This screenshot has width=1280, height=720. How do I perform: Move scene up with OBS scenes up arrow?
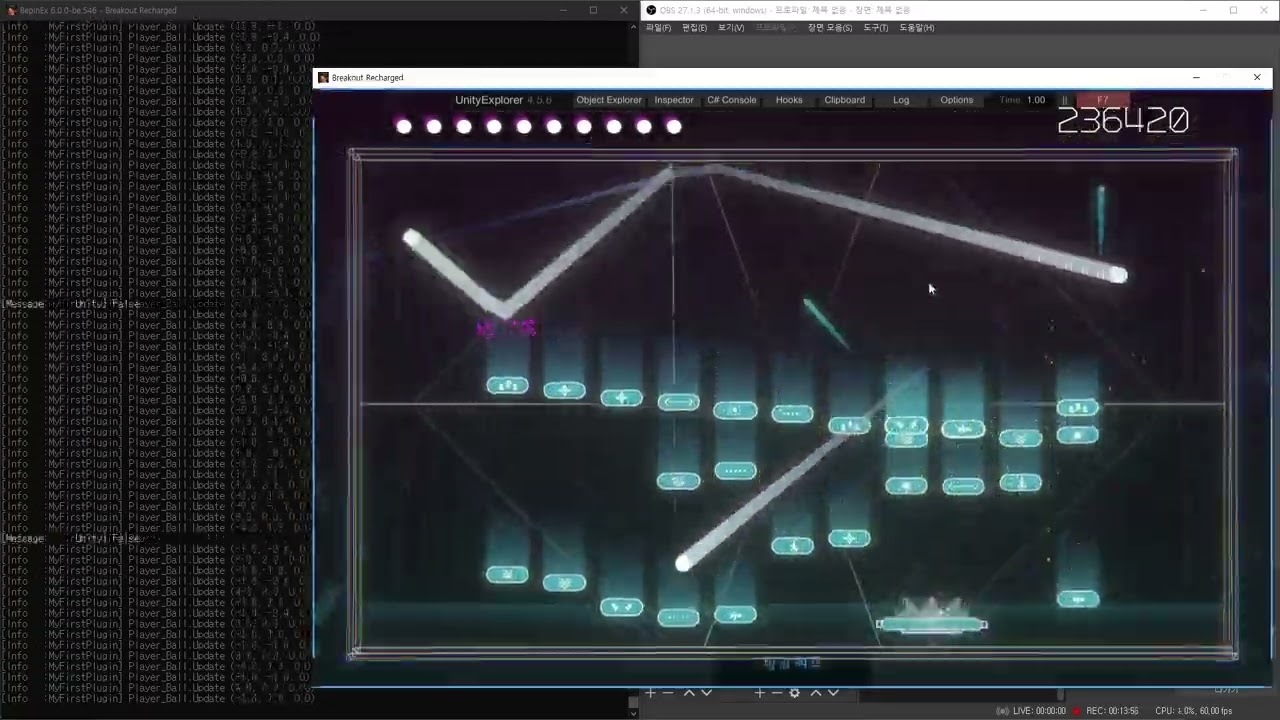pyautogui.click(x=689, y=693)
